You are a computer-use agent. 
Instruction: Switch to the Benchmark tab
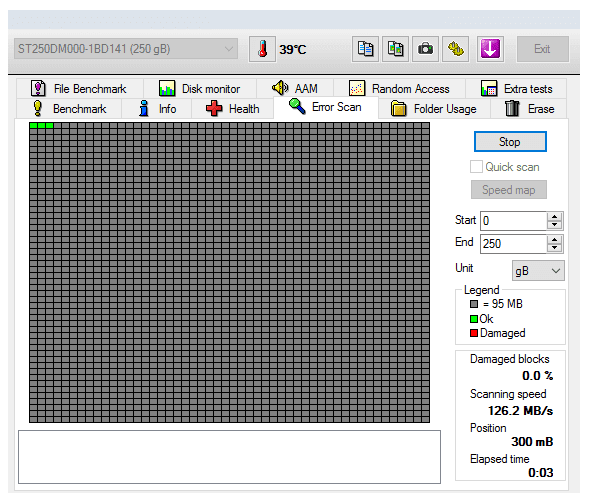[x=69, y=109]
